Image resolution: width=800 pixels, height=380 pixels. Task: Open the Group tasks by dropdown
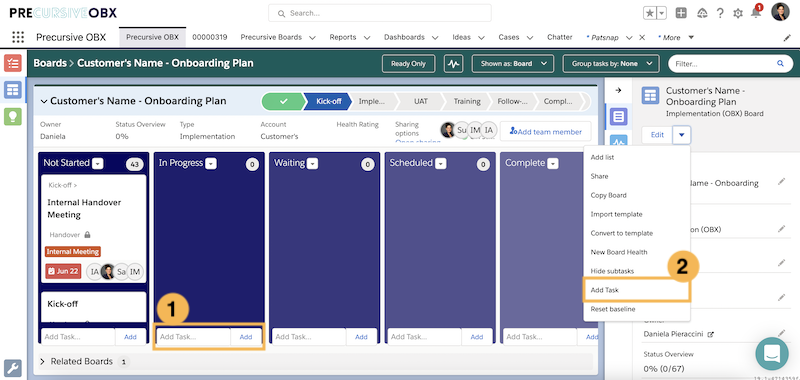[611, 64]
